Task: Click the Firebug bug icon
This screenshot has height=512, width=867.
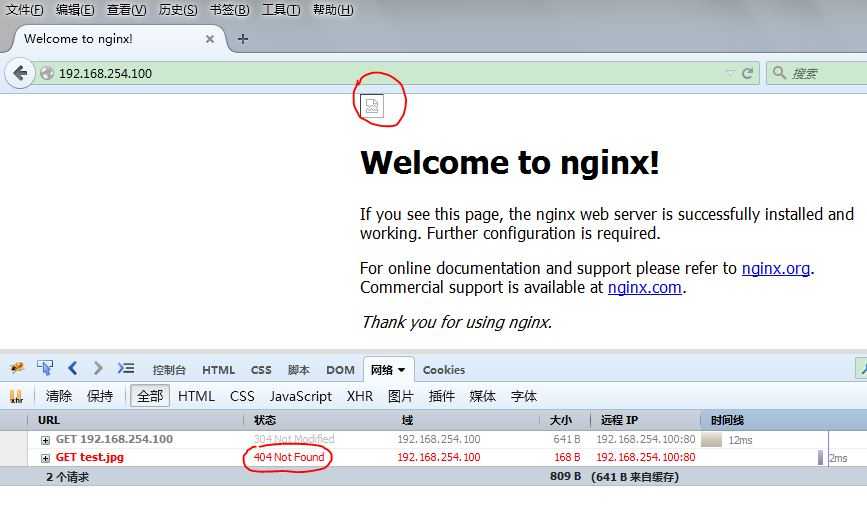Action: (x=17, y=368)
